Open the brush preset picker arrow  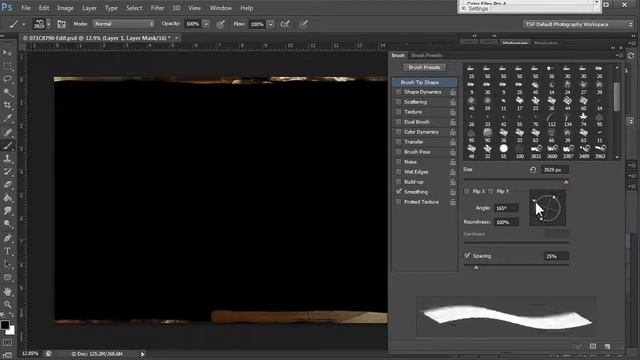[x=49, y=24]
